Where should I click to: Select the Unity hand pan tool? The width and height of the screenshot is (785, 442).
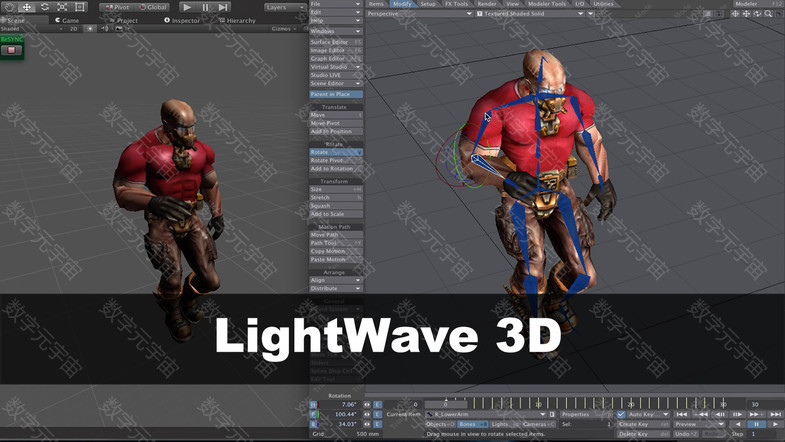[10, 7]
